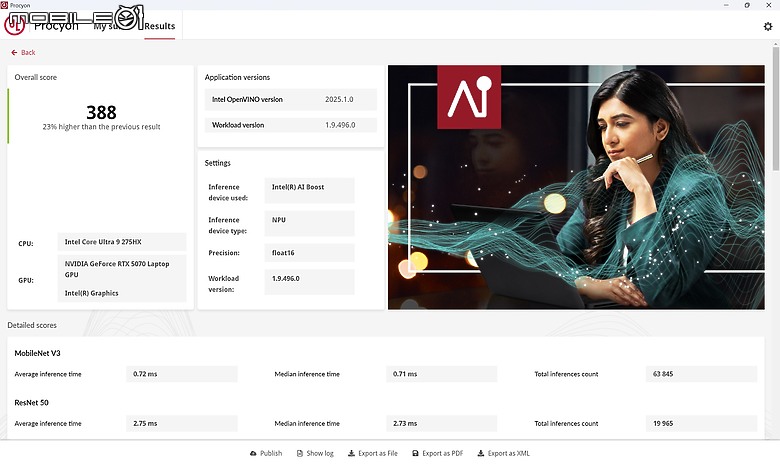Click ResNet 50 total inferences 19 965

click(701, 424)
